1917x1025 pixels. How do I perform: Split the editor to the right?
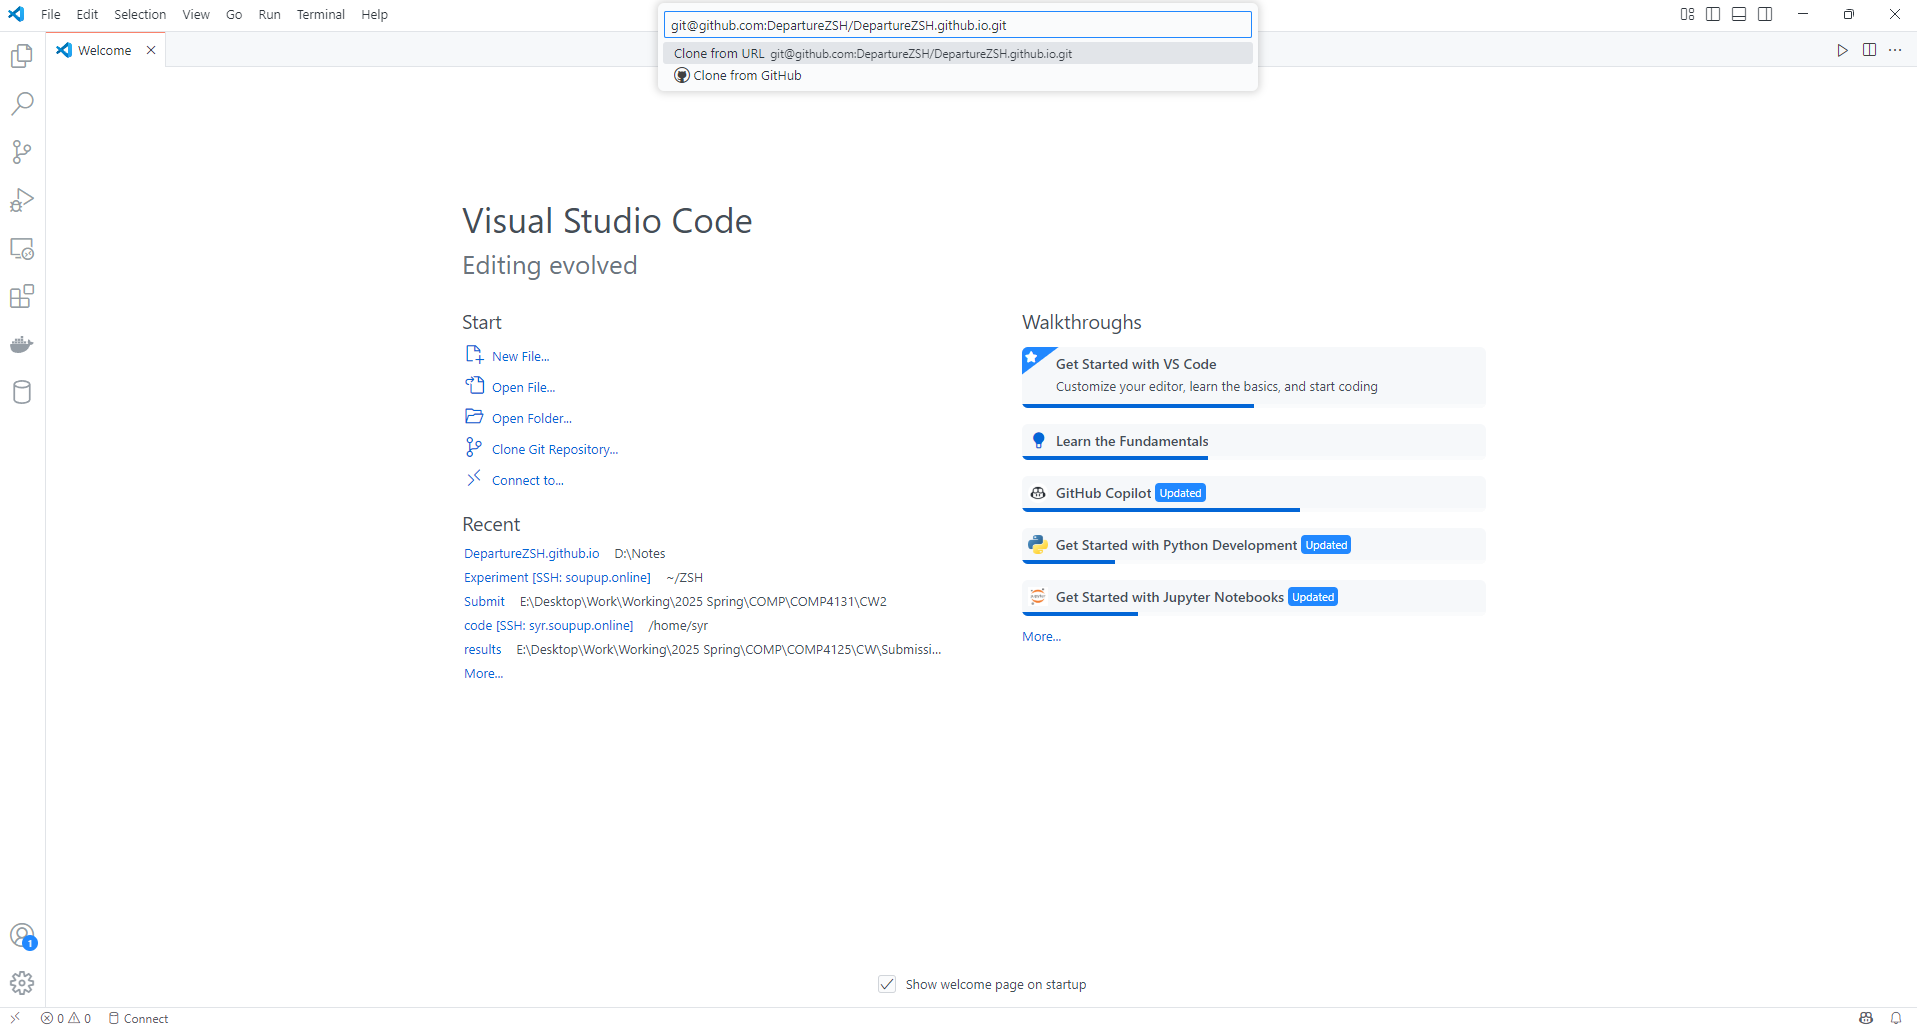coord(1869,50)
